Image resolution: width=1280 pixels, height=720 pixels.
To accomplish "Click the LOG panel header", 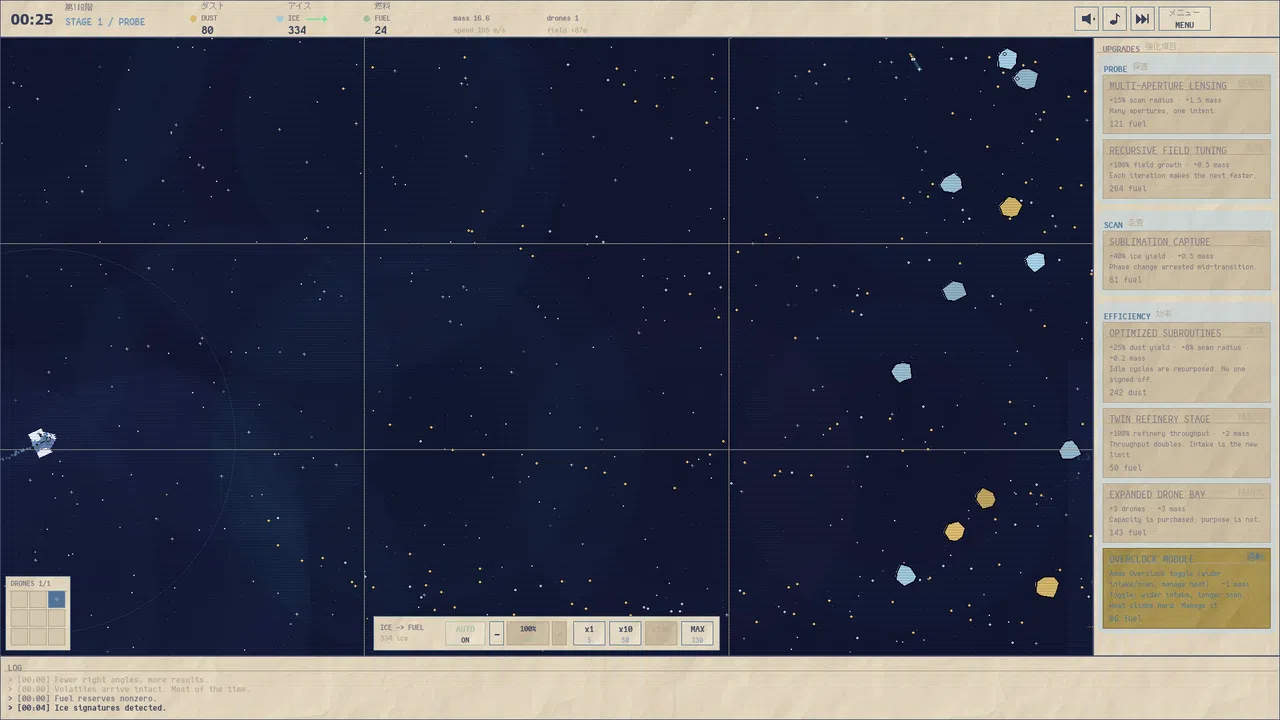I will pyautogui.click(x=15, y=668).
